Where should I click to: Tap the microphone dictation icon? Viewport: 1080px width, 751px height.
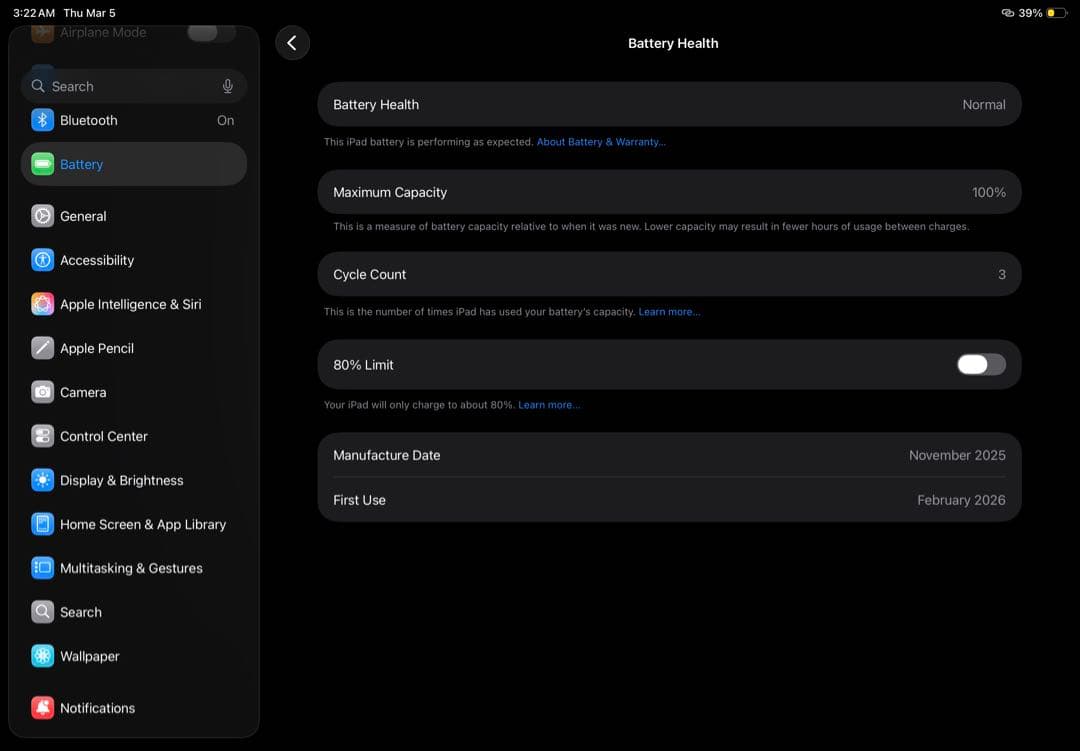[227, 86]
